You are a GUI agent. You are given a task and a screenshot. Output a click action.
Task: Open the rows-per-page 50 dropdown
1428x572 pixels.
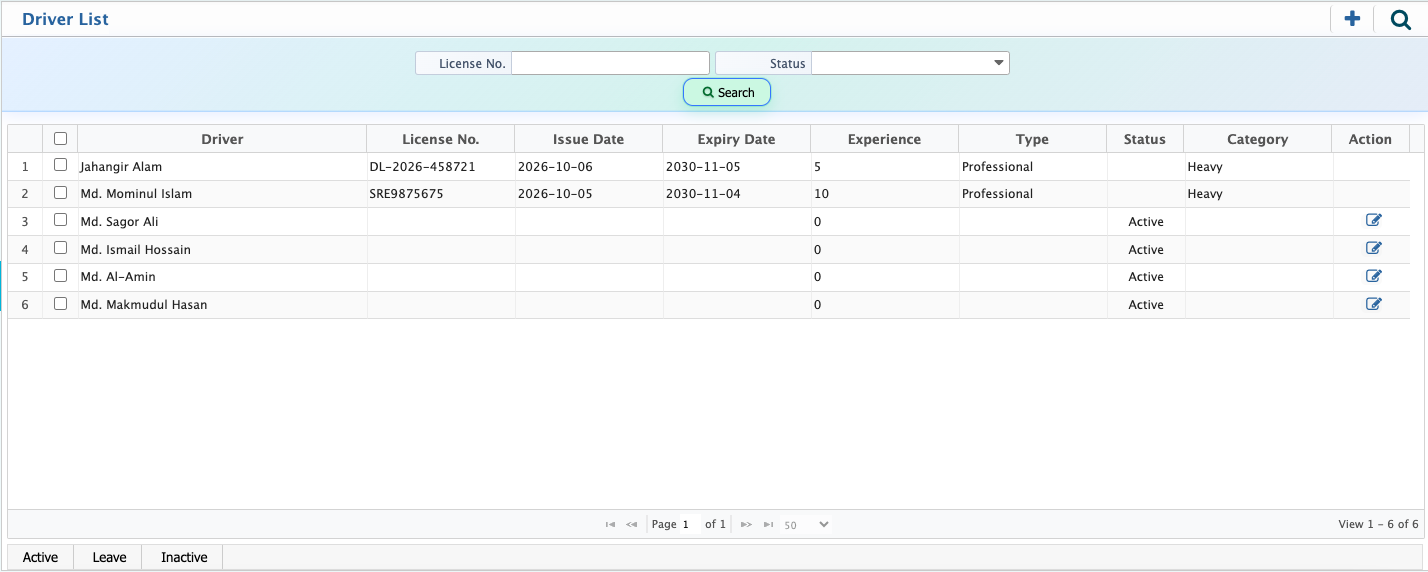(806, 524)
